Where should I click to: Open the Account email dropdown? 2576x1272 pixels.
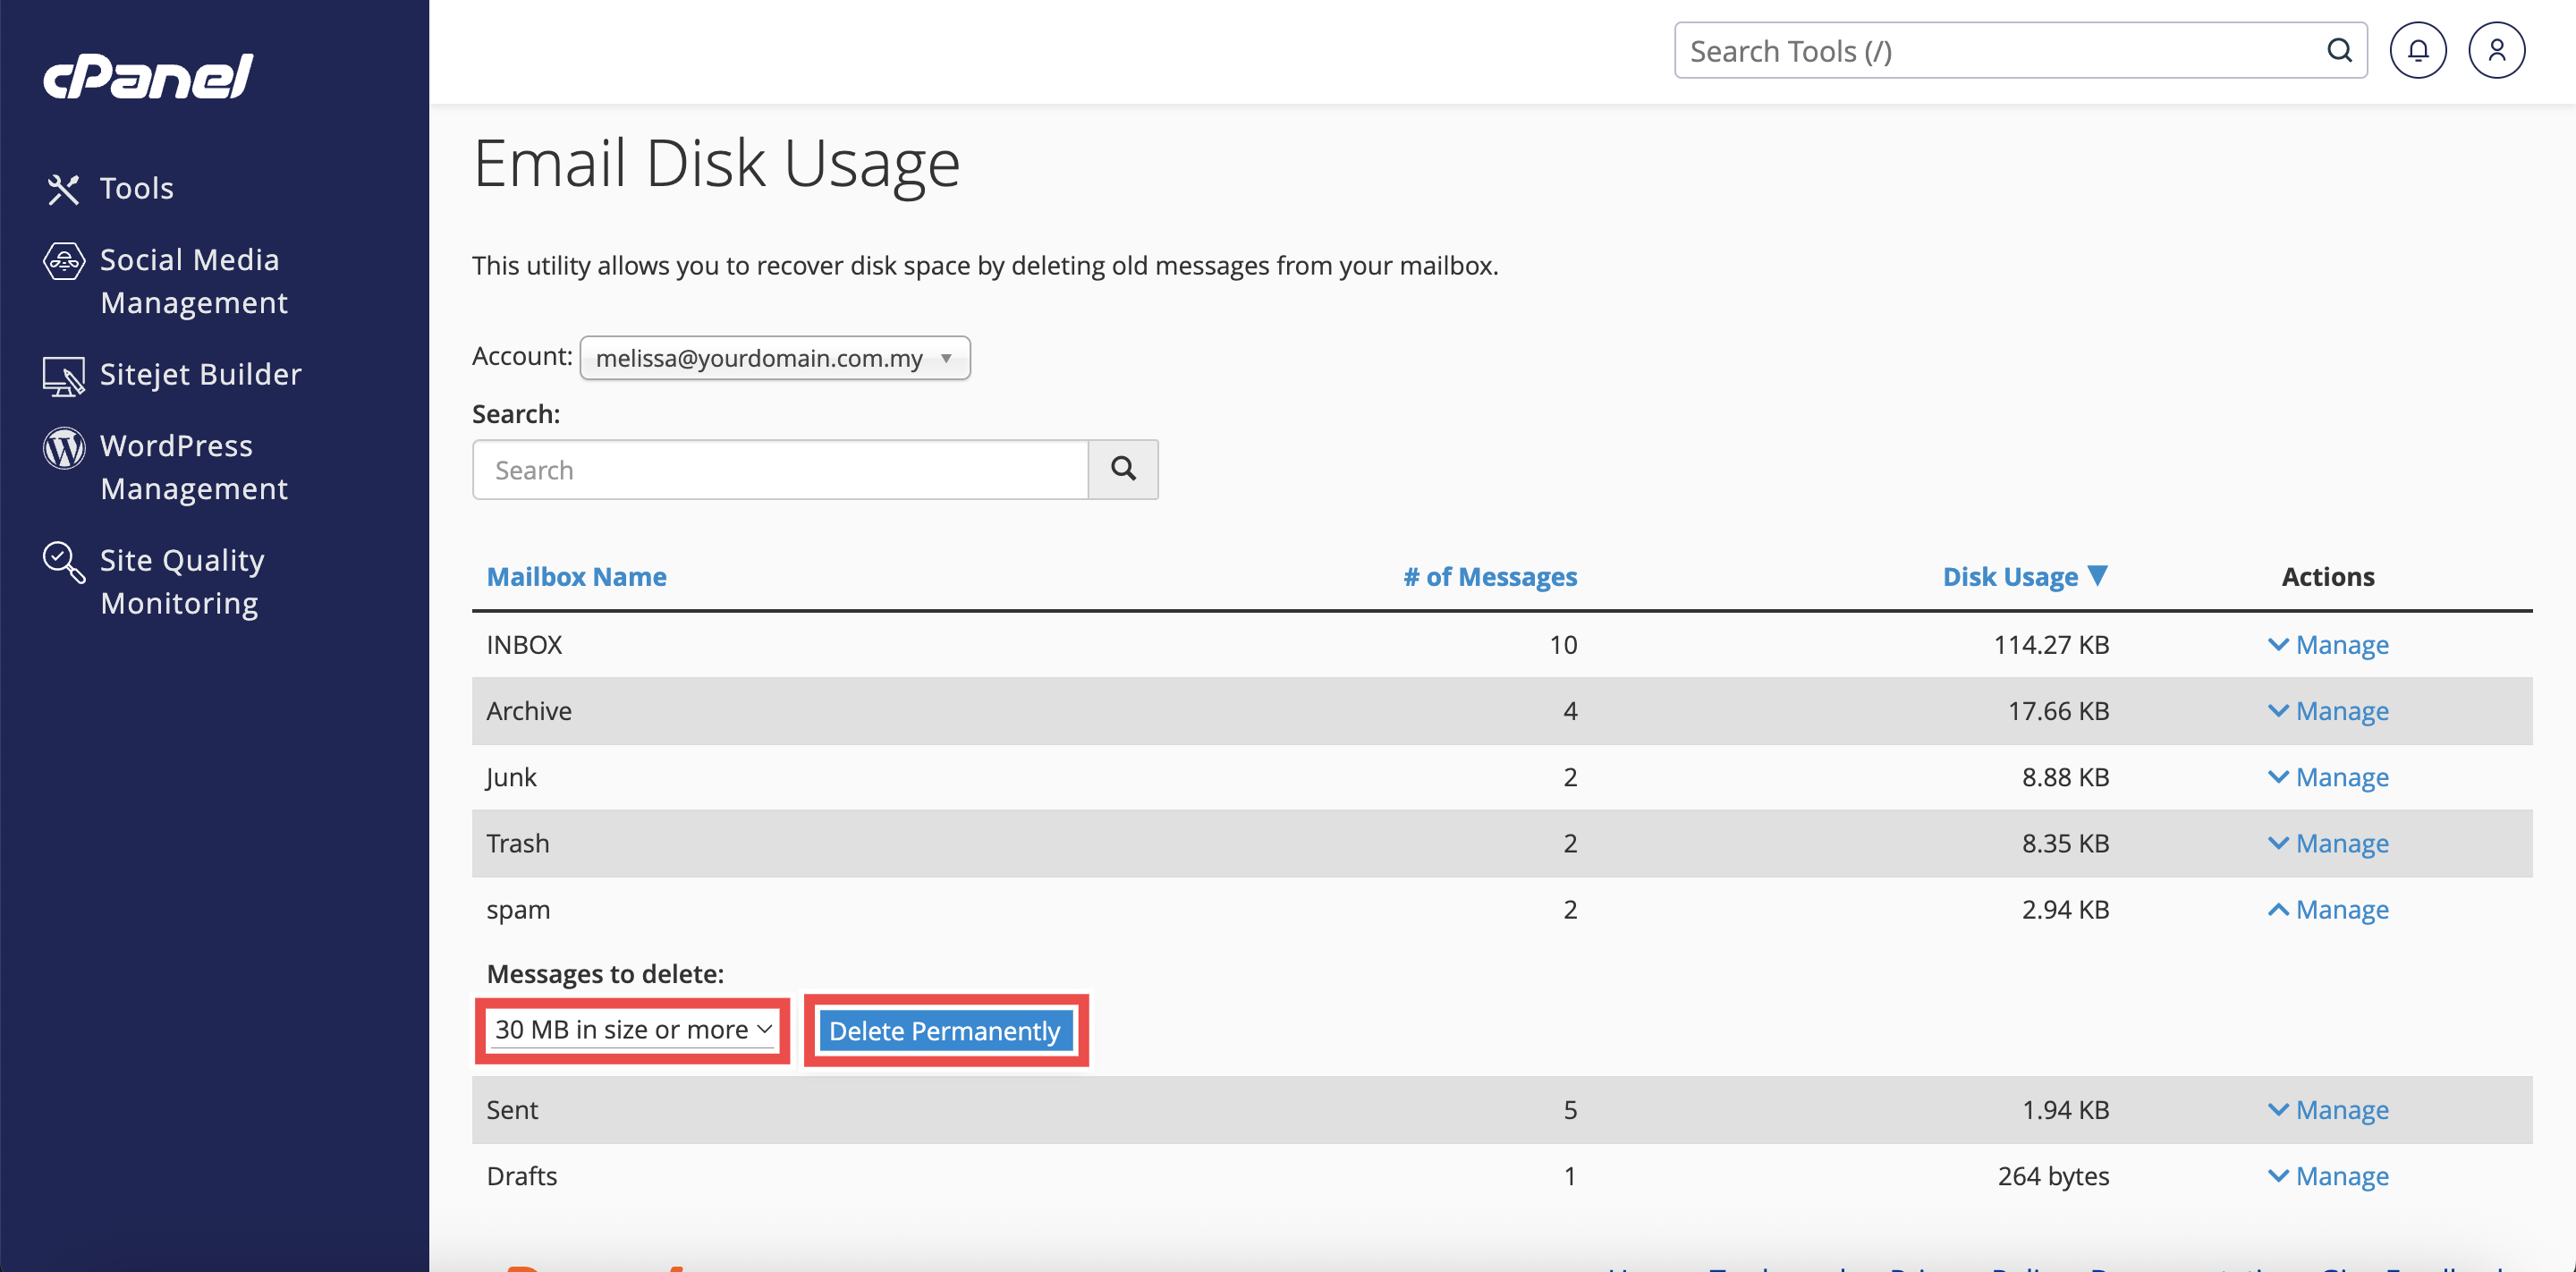pyautogui.click(x=774, y=358)
